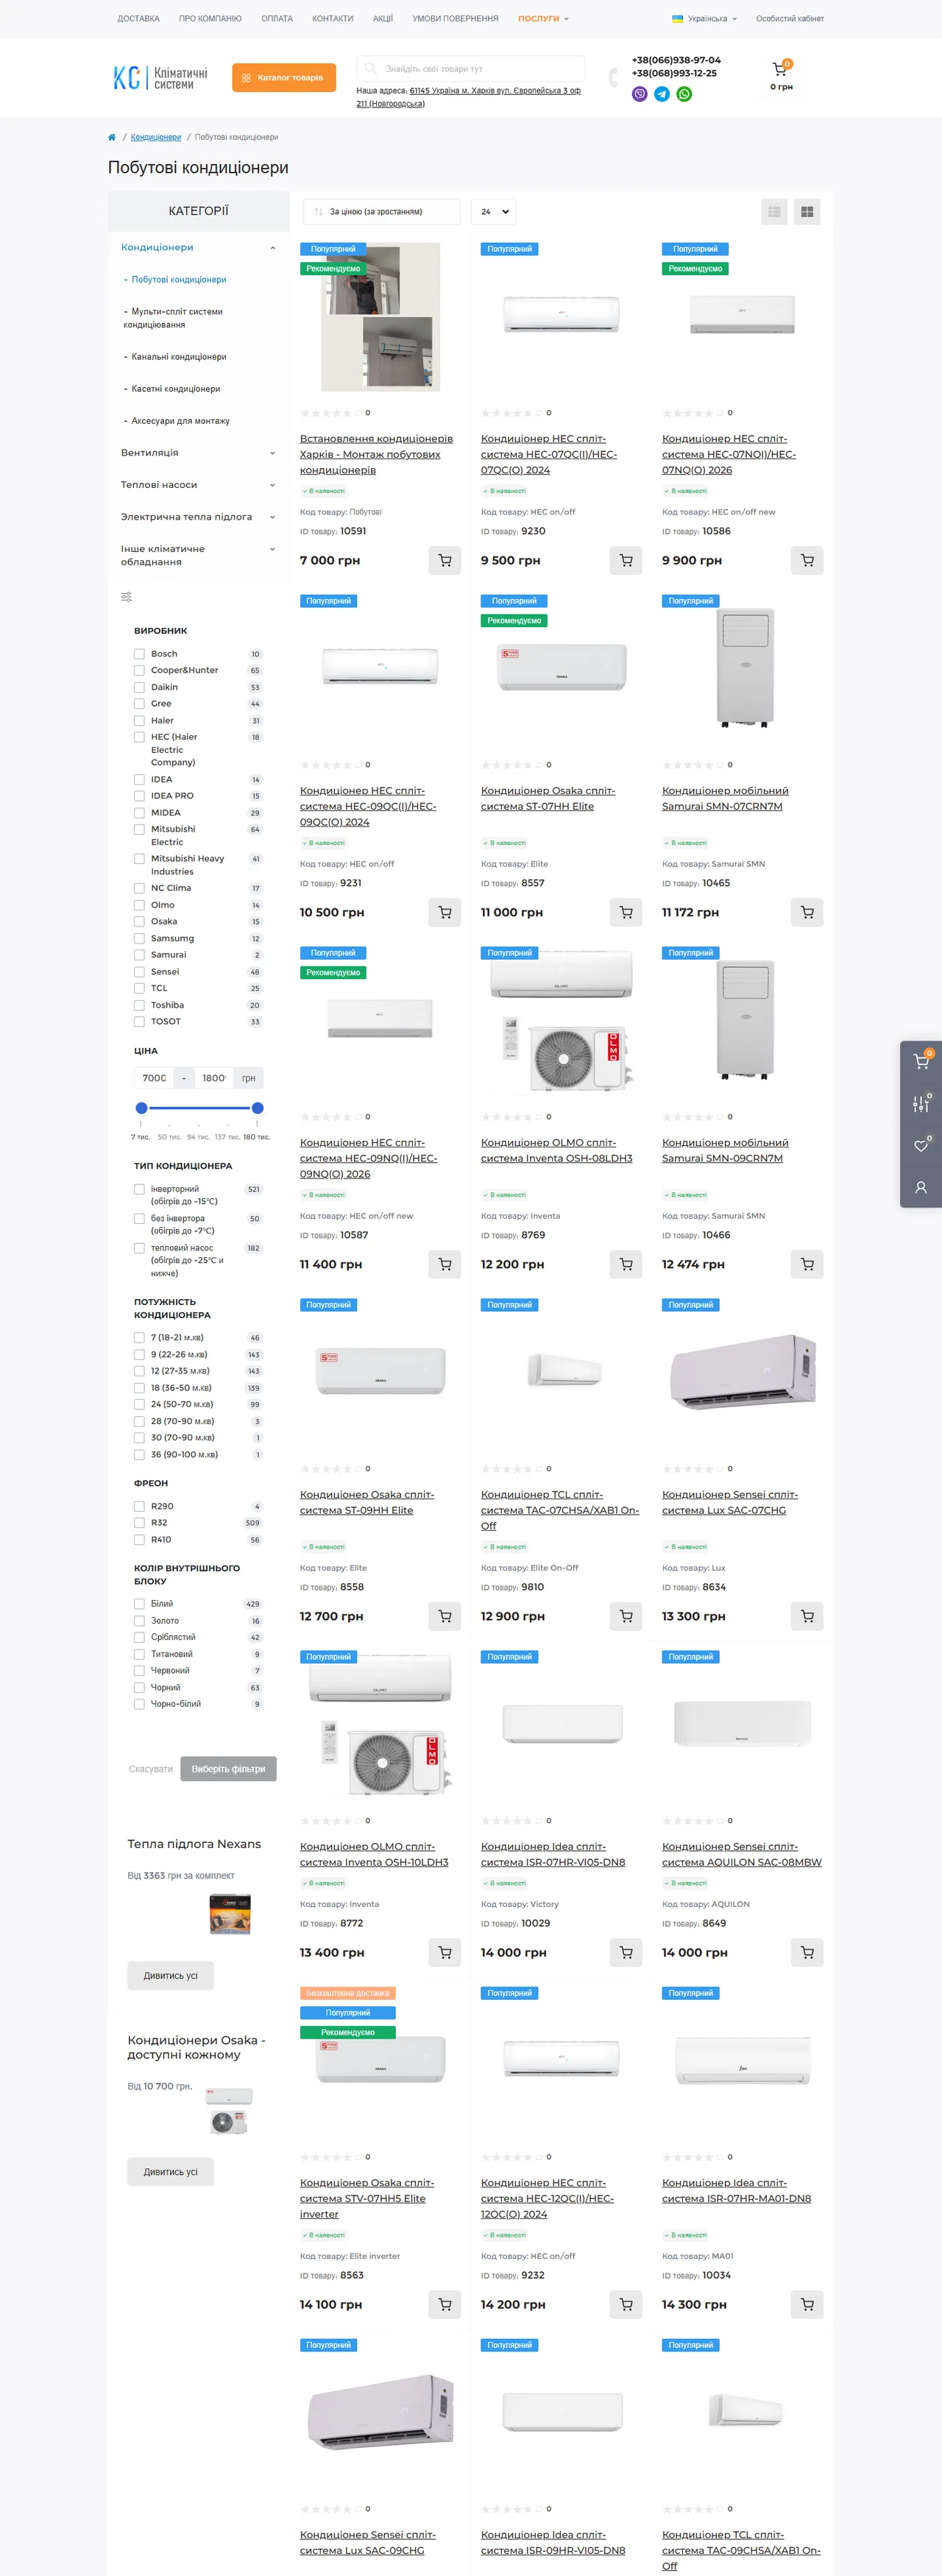This screenshot has height=2576, width=942.
Task: Check 9 (22-26 м.кв) power filter
Action: click(x=139, y=1355)
